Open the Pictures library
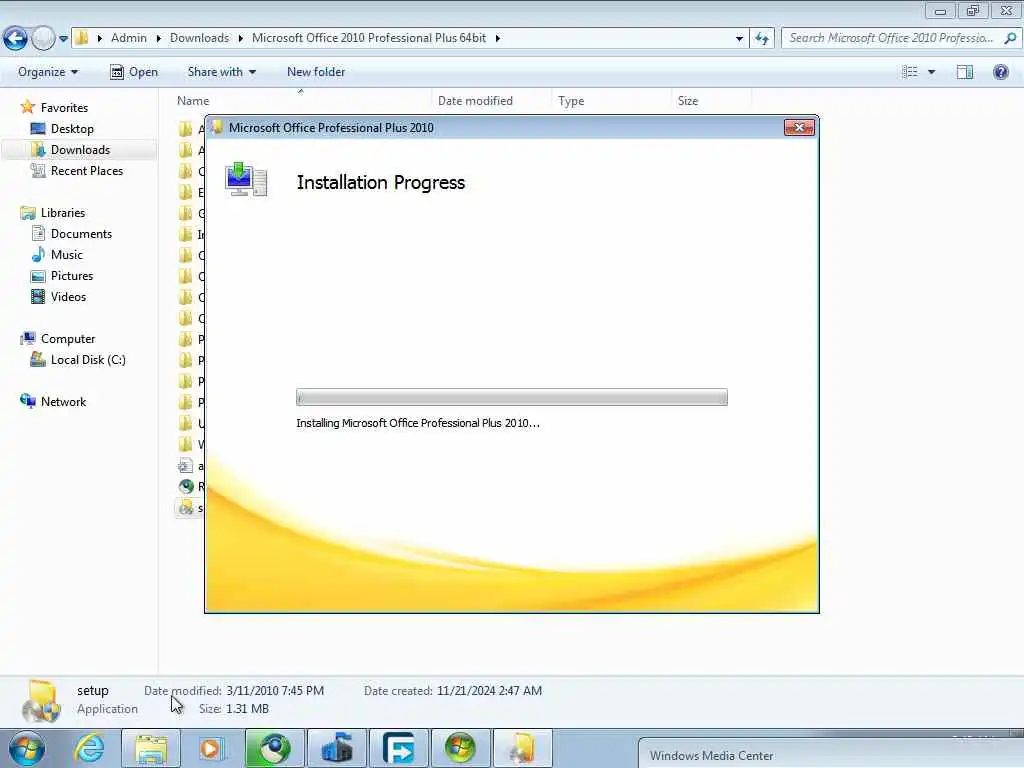 pos(72,276)
